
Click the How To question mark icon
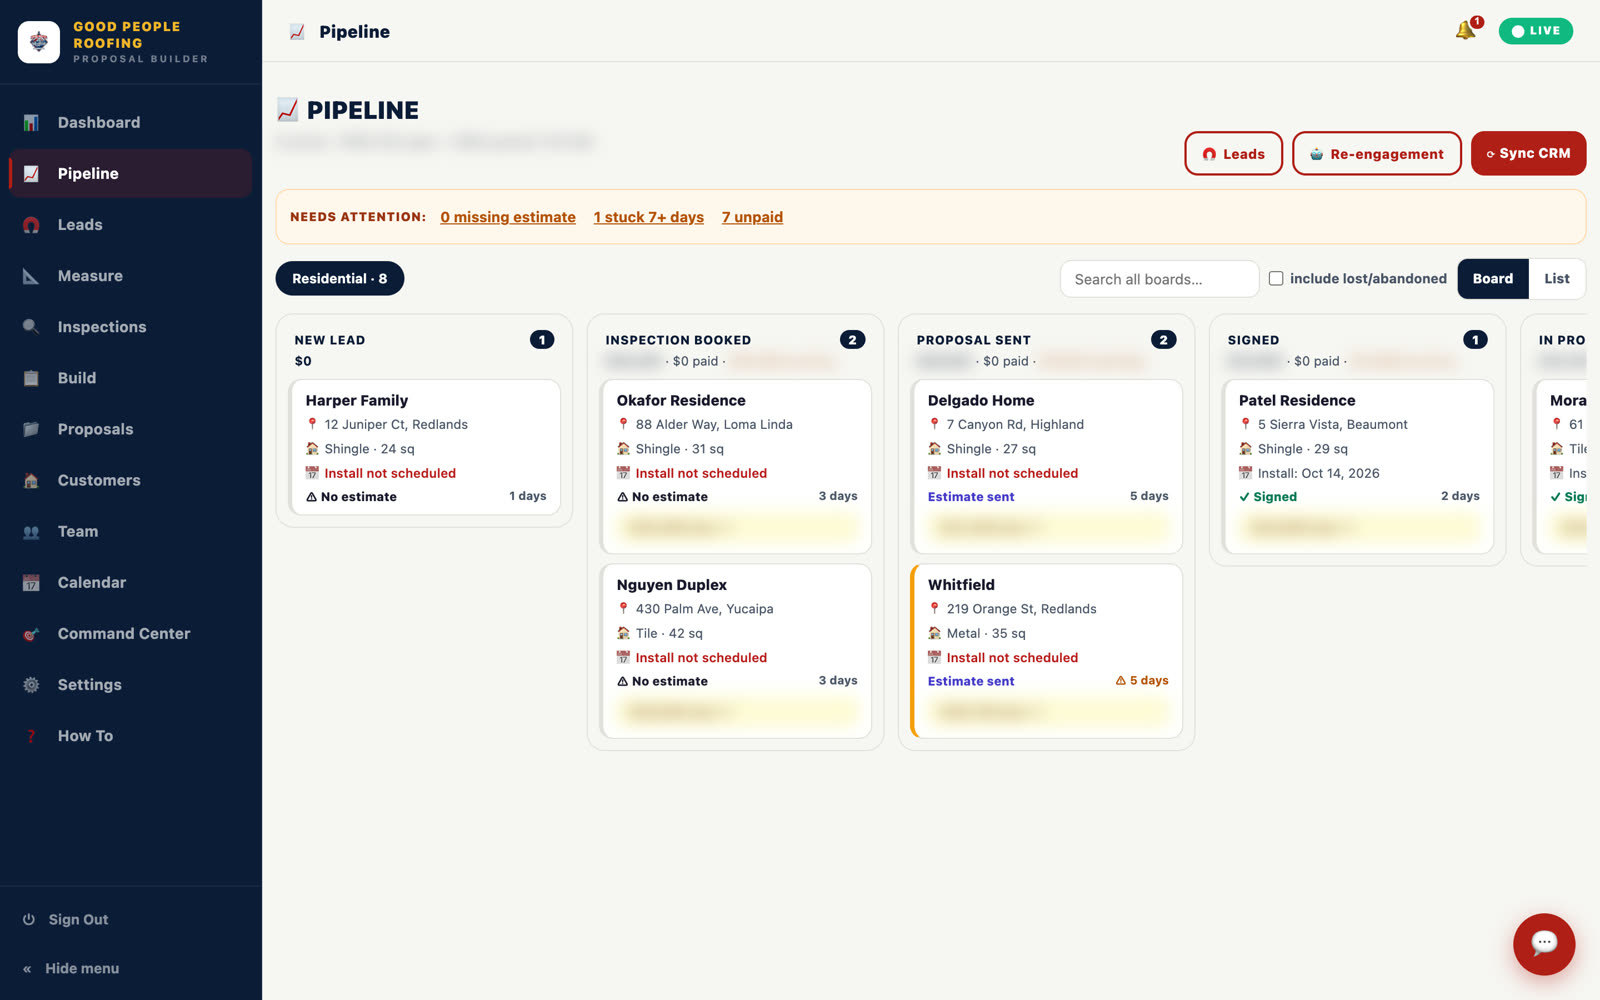(x=31, y=736)
